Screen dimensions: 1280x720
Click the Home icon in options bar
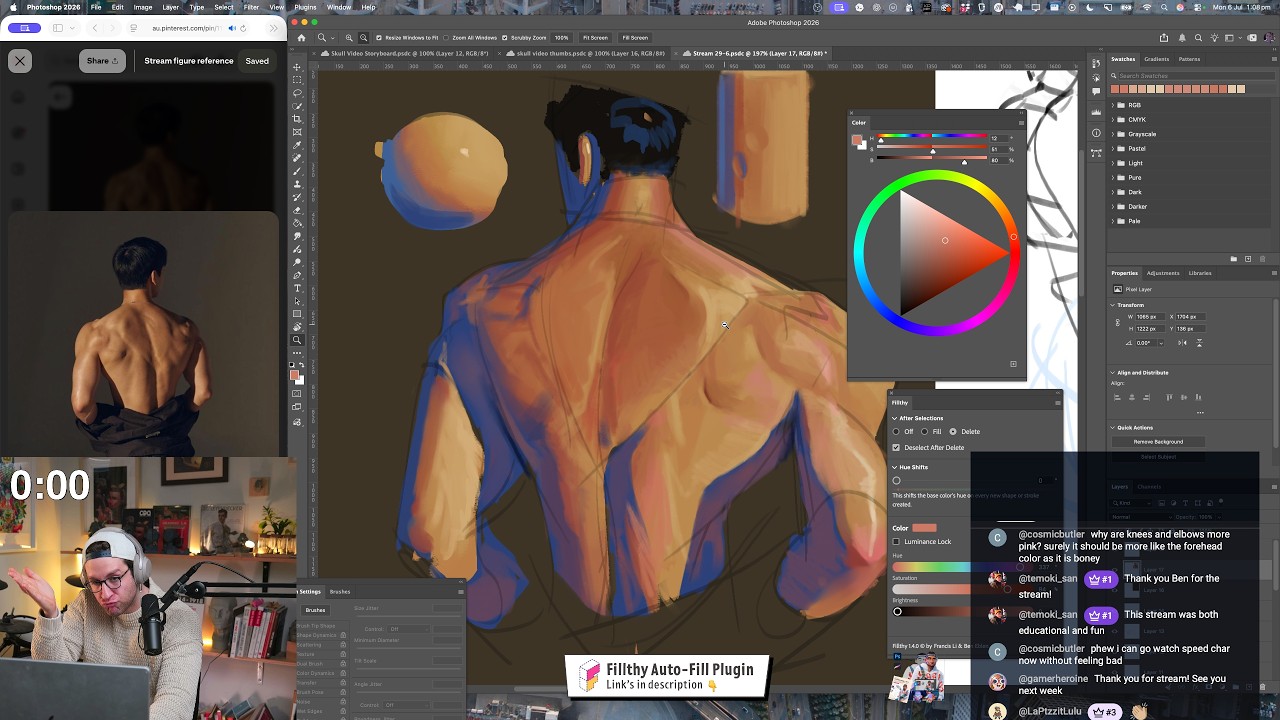click(x=301, y=38)
